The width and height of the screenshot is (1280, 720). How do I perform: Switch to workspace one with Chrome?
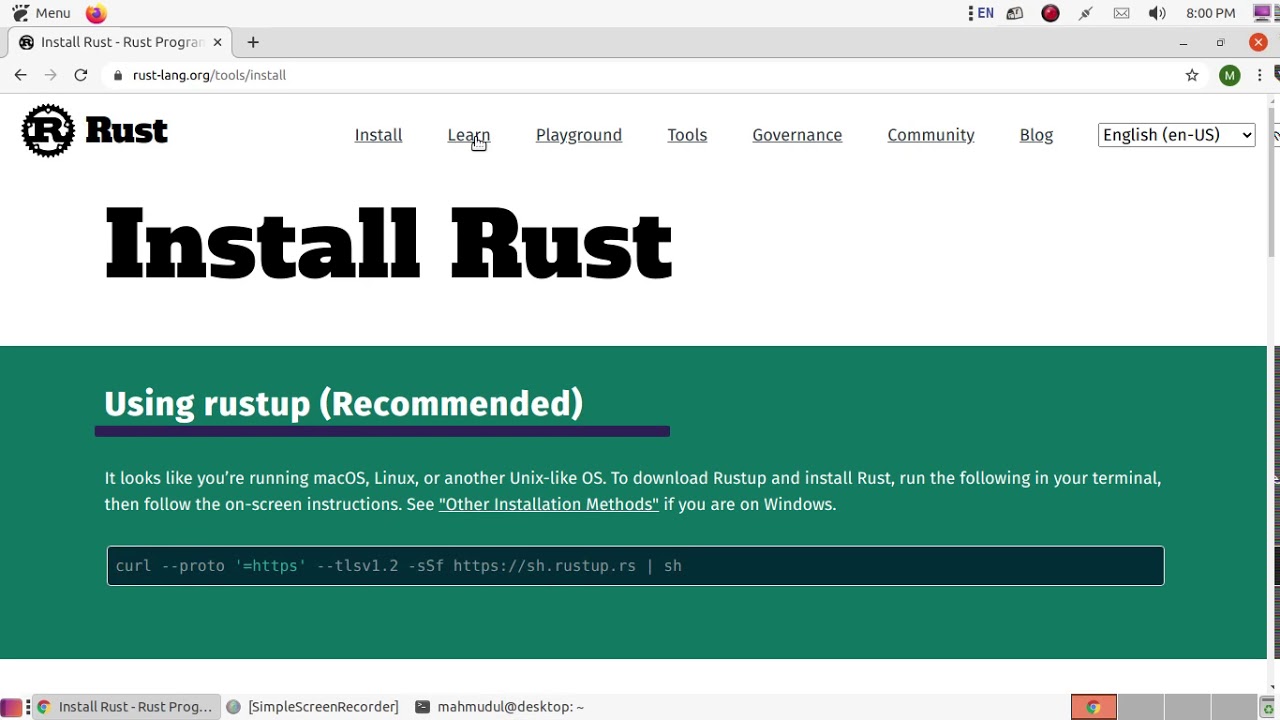point(1093,707)
